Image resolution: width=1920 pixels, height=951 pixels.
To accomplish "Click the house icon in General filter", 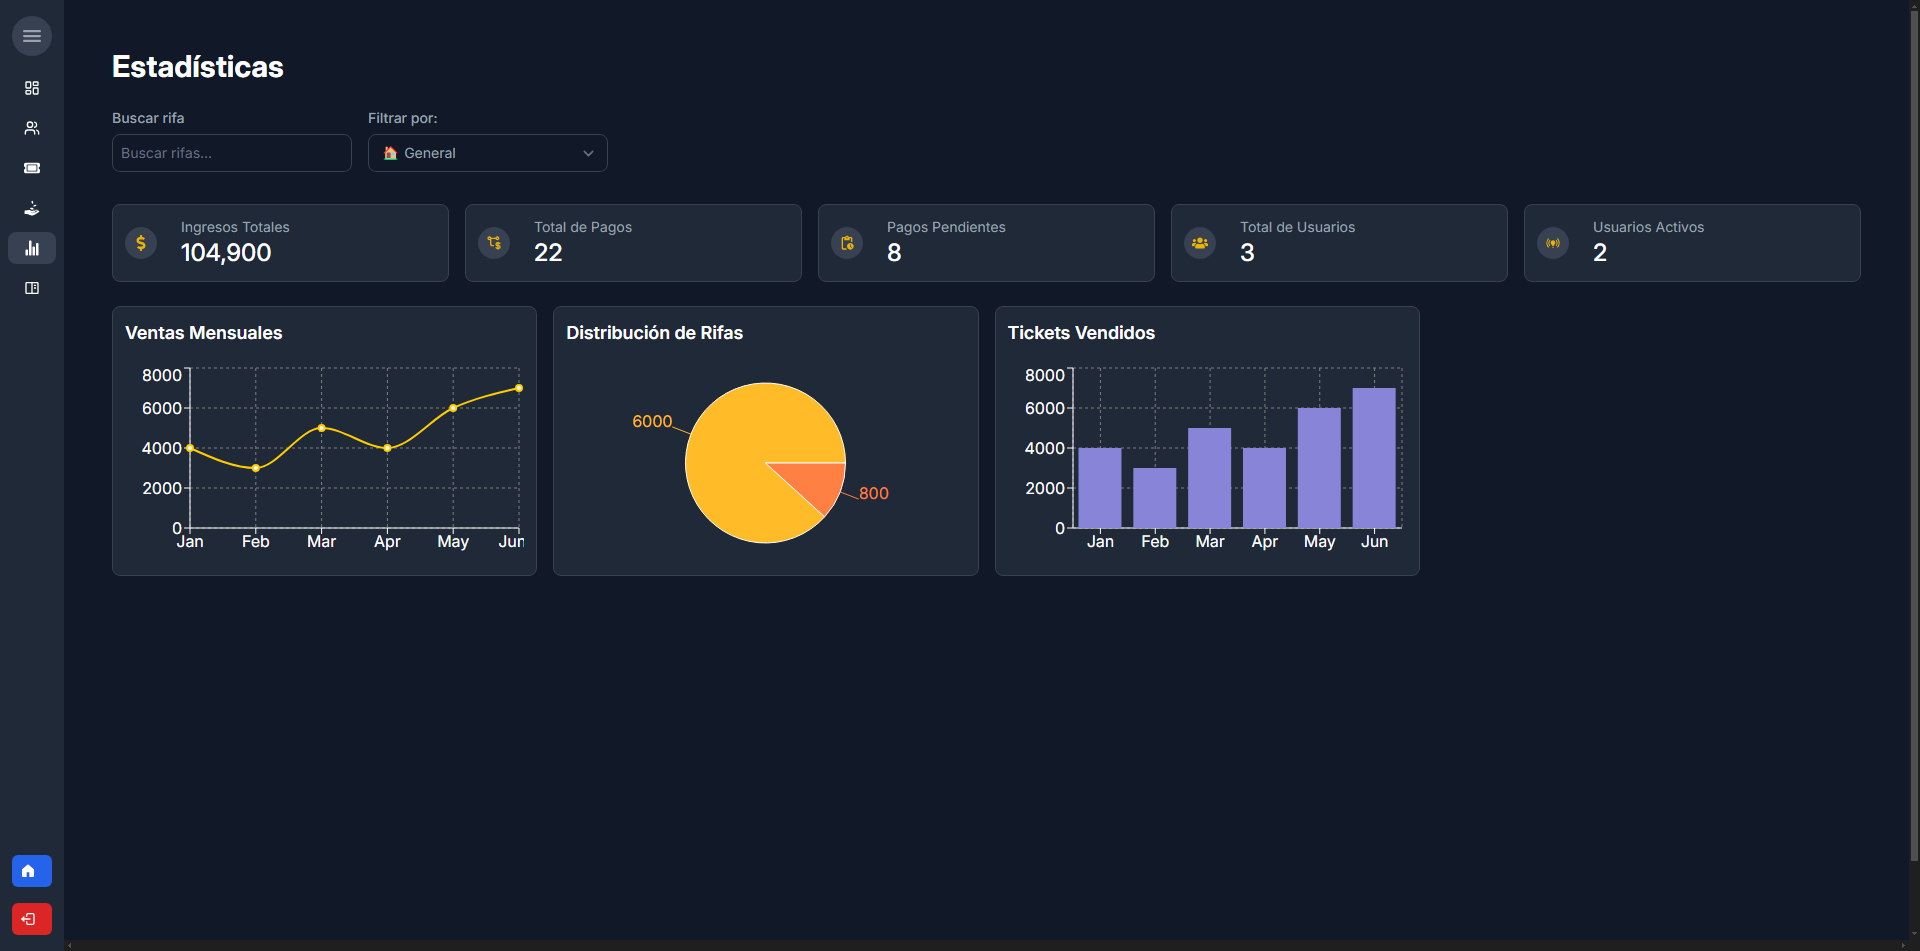I will [391, 153].
